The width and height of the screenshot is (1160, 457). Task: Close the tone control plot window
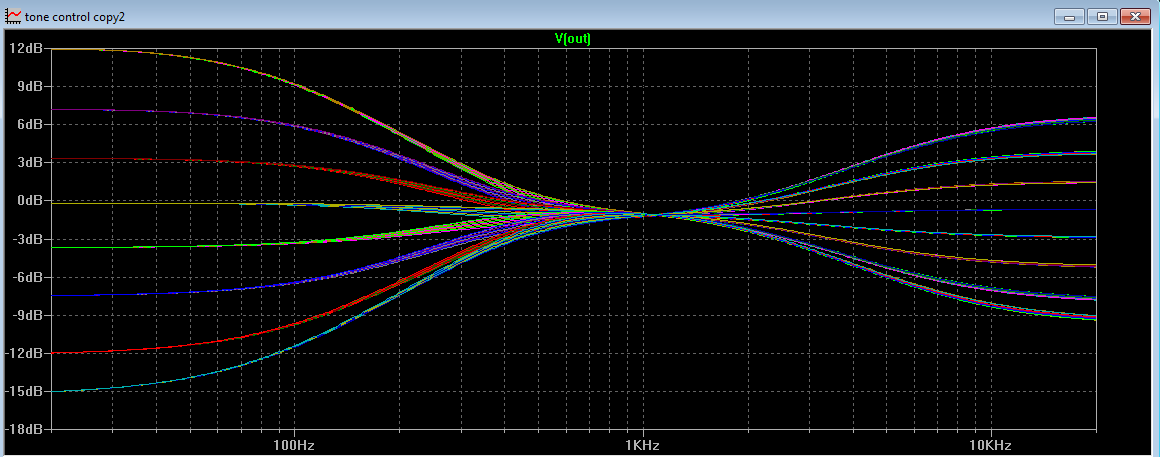tap(1135, 16)
